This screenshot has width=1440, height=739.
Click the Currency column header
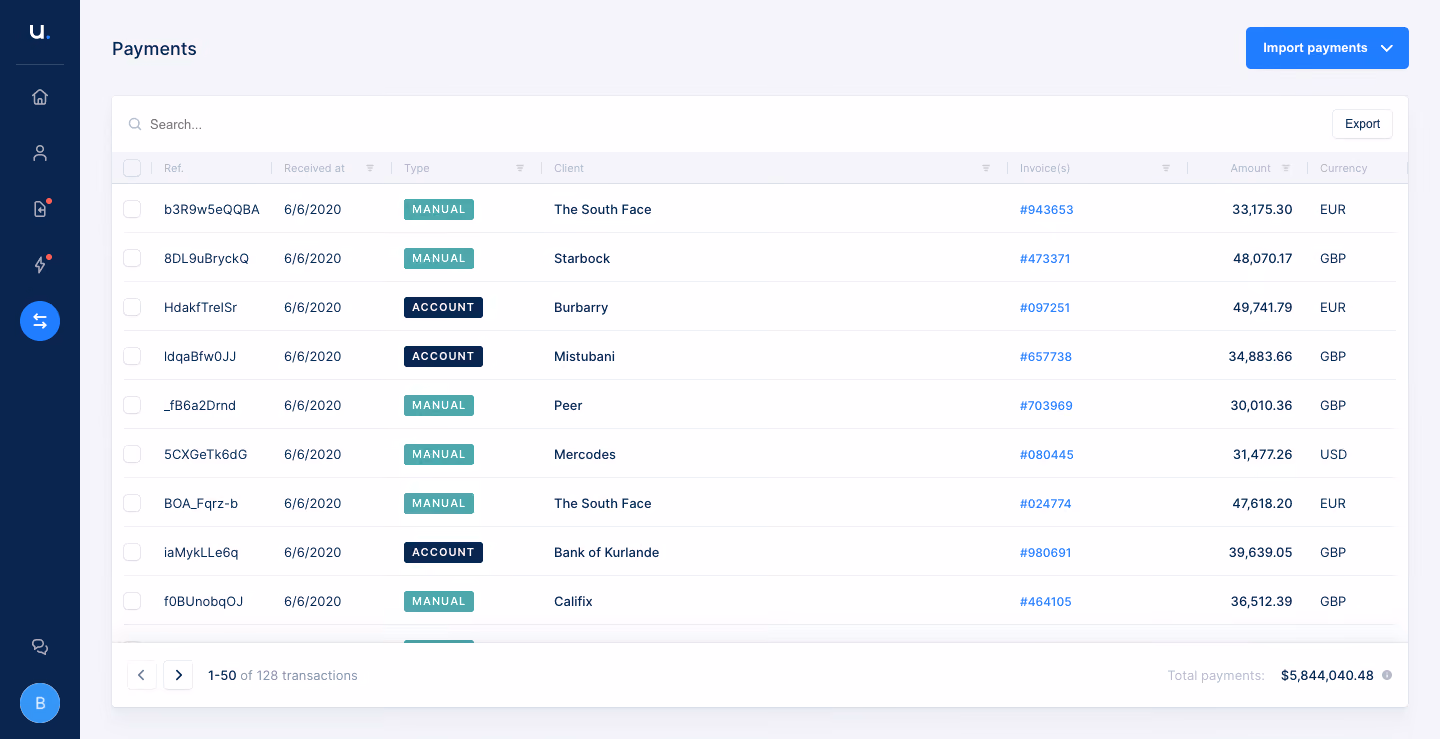(1343, 168)
